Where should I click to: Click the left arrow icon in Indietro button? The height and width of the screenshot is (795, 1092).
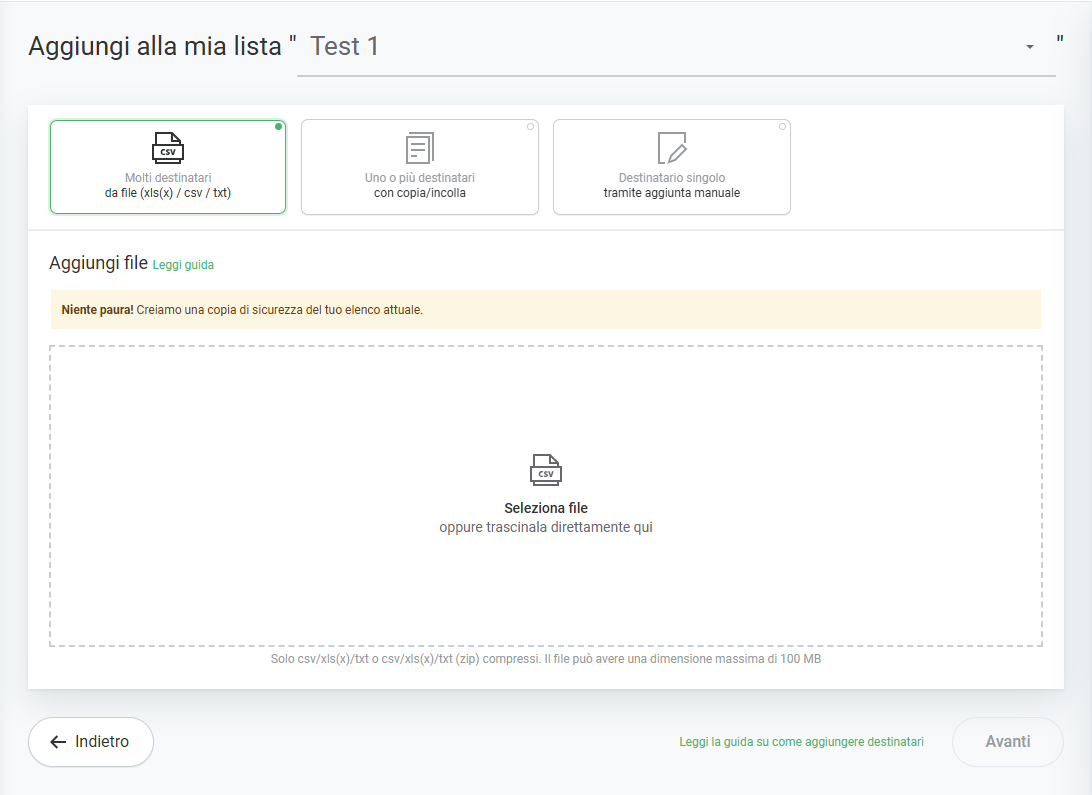tap(58, 742)
